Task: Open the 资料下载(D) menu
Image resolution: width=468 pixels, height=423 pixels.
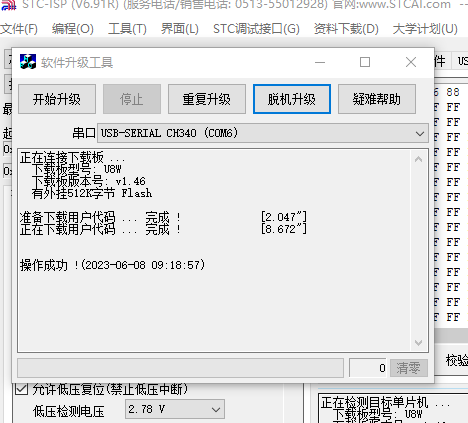Action: point(346,29)
